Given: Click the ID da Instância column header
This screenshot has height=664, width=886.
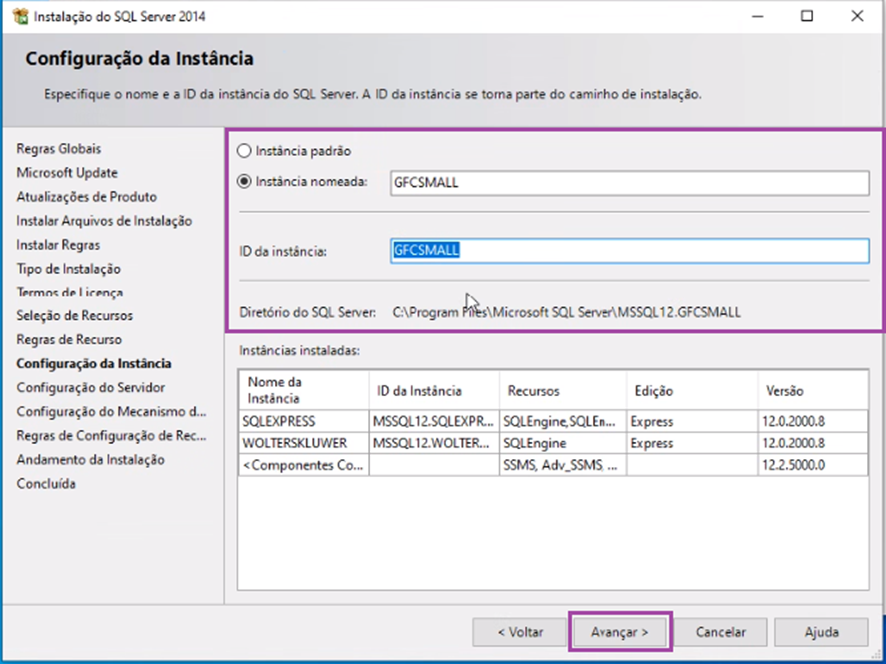Looking at the screenshot, I should 434,390.
